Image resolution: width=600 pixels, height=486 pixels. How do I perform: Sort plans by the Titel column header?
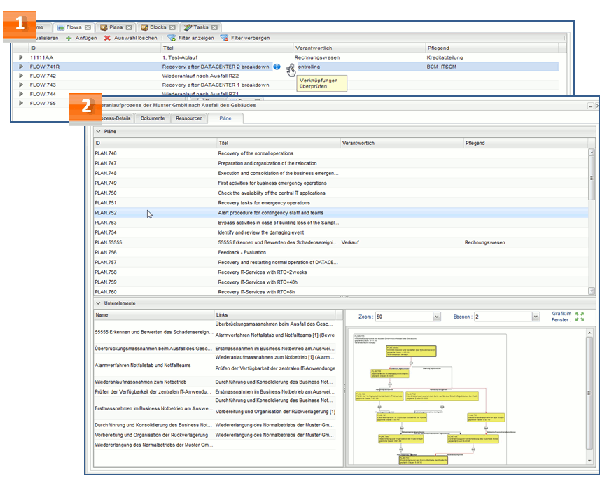(x=279, y=143)
